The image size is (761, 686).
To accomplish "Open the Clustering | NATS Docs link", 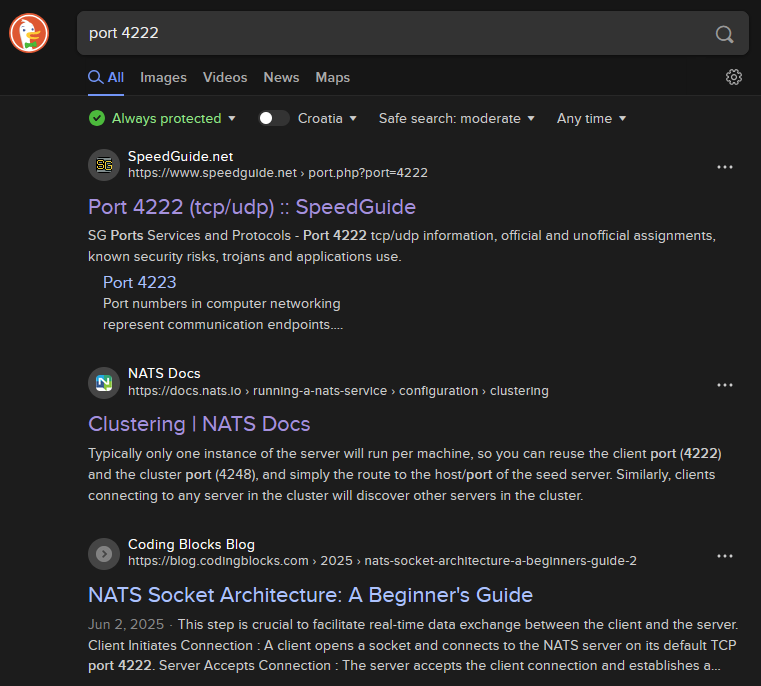I will point(199,424).
